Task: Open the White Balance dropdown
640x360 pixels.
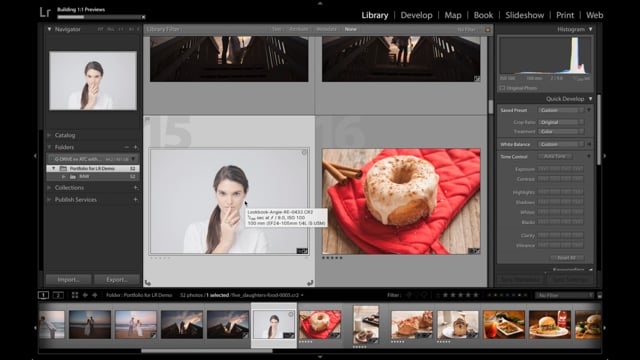Action: pyautogui.click(x=561, y=144)
